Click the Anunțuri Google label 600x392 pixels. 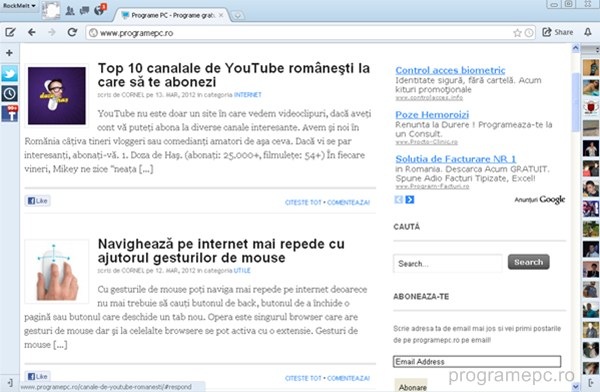(x=540, y=199)
